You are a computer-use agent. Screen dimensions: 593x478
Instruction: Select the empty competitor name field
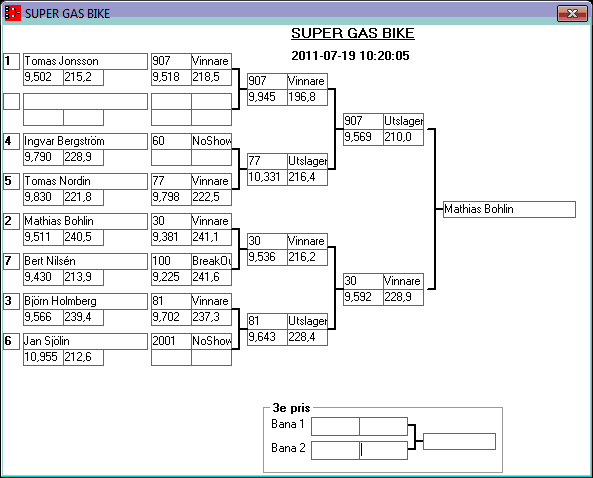point(85,102)
